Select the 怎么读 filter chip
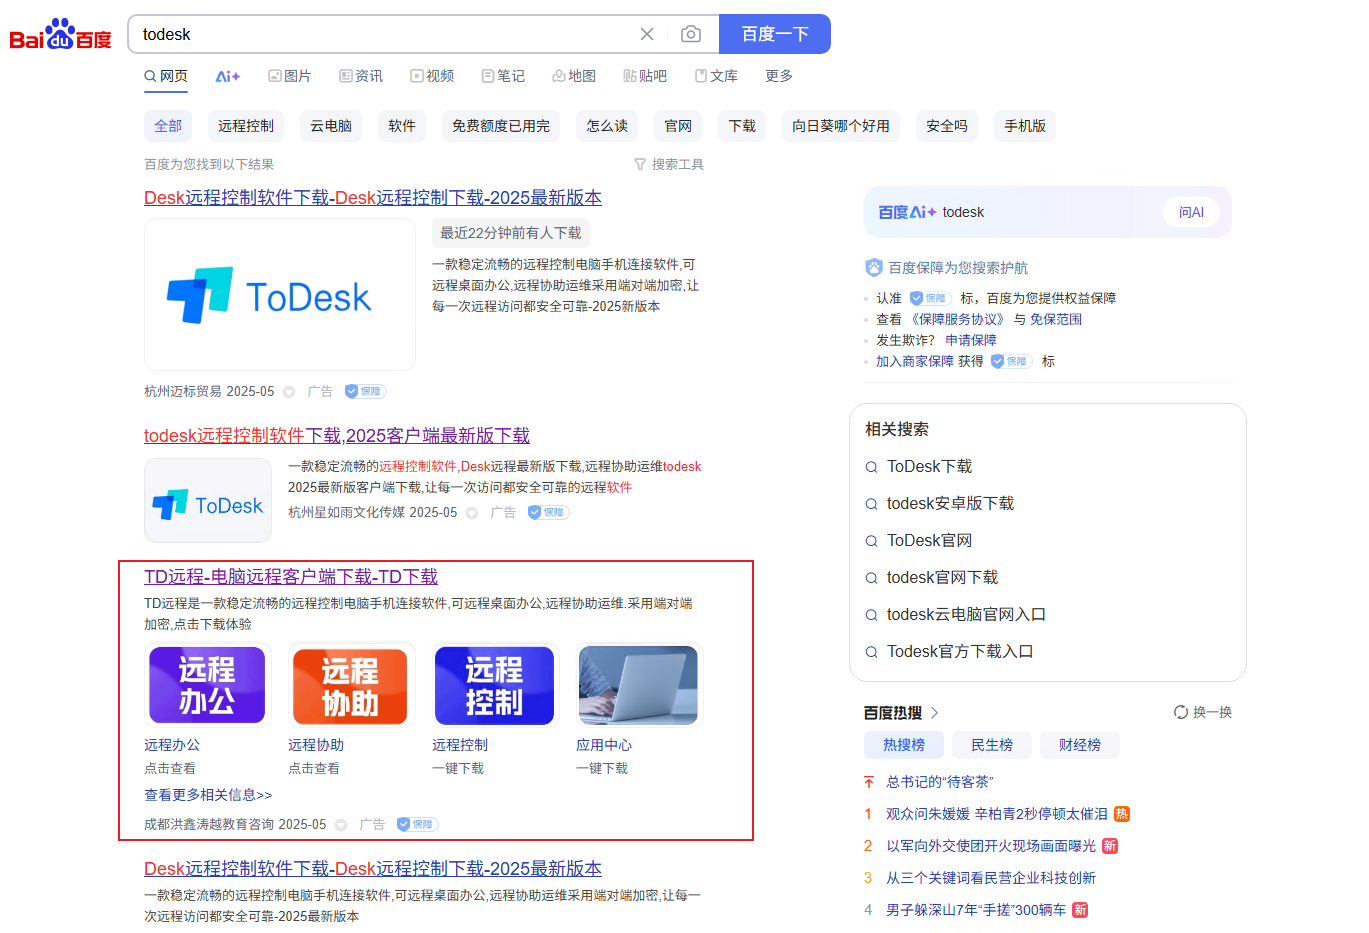Viewport: 1369px width, 933px height. [607, 126]
